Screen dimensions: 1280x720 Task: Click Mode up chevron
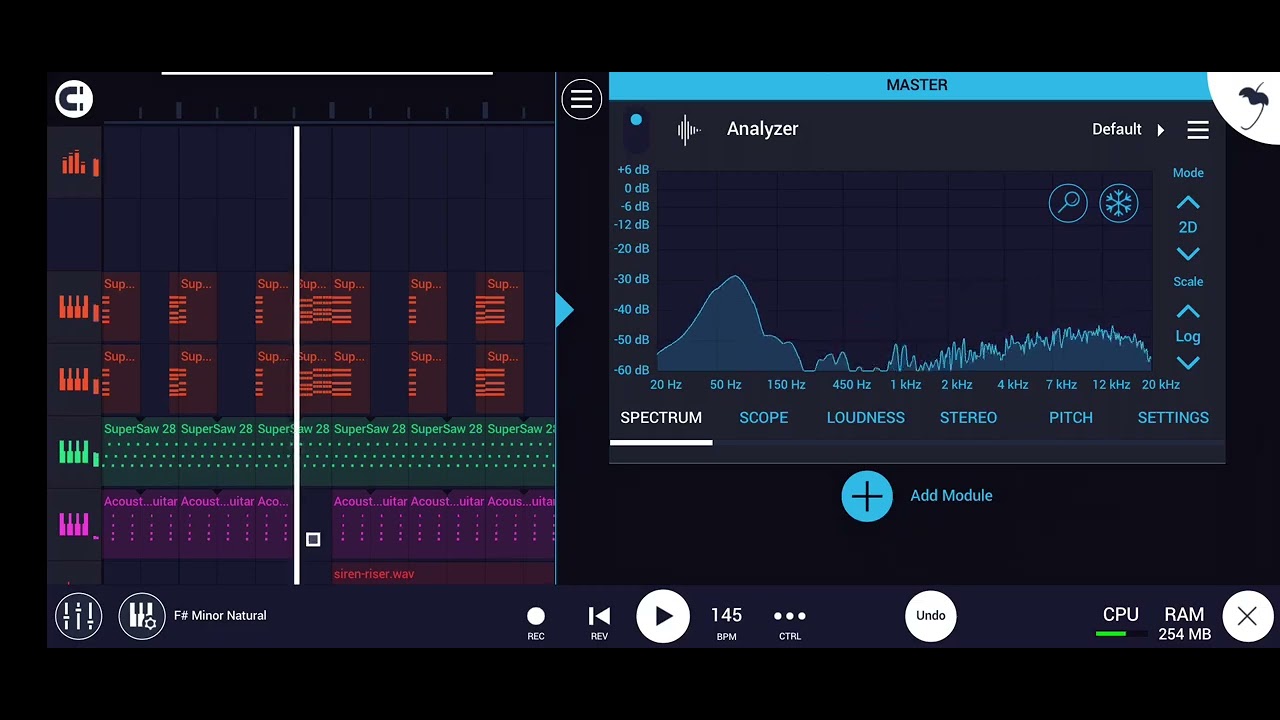click(1188, 202)
